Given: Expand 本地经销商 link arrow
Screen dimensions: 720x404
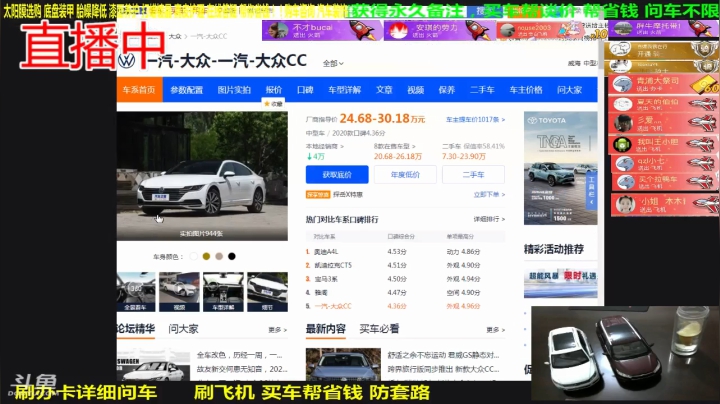Looking at the screenshot, I should pos(325,146).
